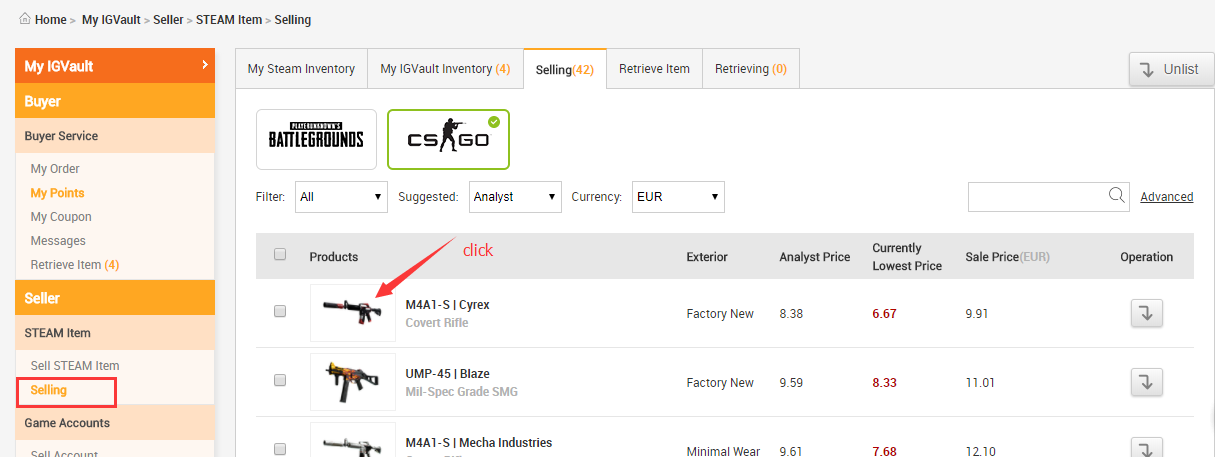The width and height of the screenshot is (1215, 457).
Task: Open the Currency dropdown showing EUR
Action: pos(678,197)
